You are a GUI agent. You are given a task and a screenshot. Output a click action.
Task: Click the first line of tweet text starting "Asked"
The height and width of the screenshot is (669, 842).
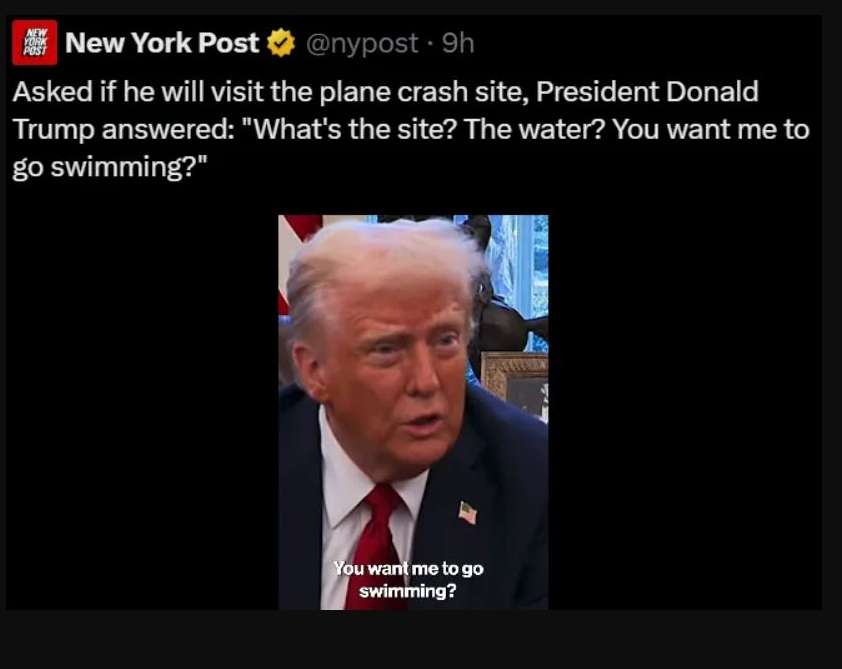point(385,92)
